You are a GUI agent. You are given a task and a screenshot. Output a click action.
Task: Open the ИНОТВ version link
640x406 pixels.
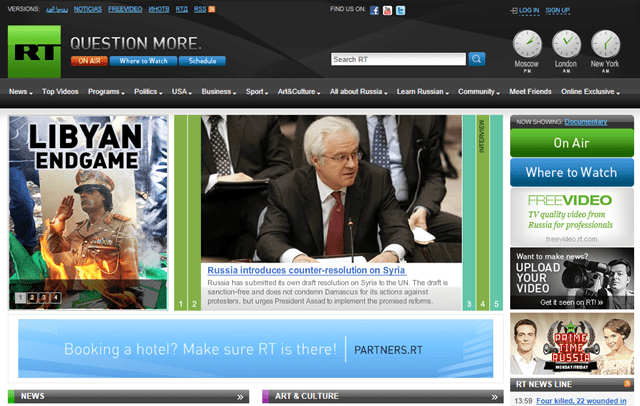pyautogui.click(x=159, y=9)
